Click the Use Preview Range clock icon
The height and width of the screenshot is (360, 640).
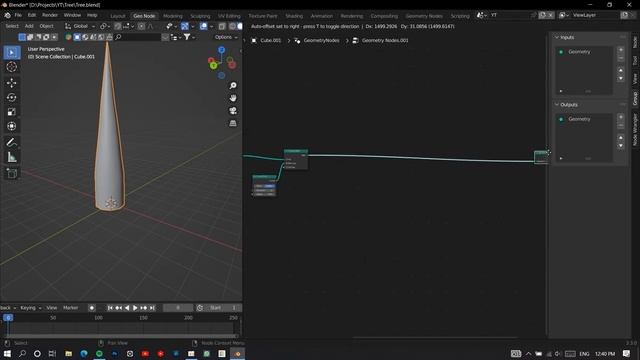tap(200, 308)
